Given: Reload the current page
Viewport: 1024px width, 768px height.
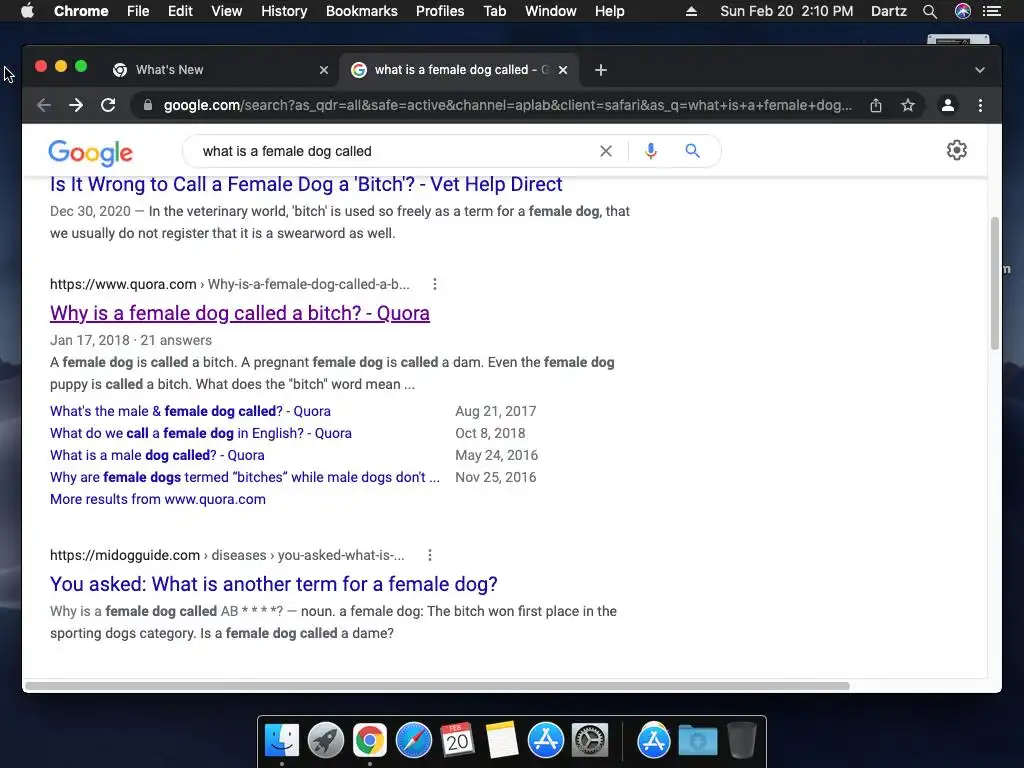Looking at the screenshot, I should click(108, 105).
